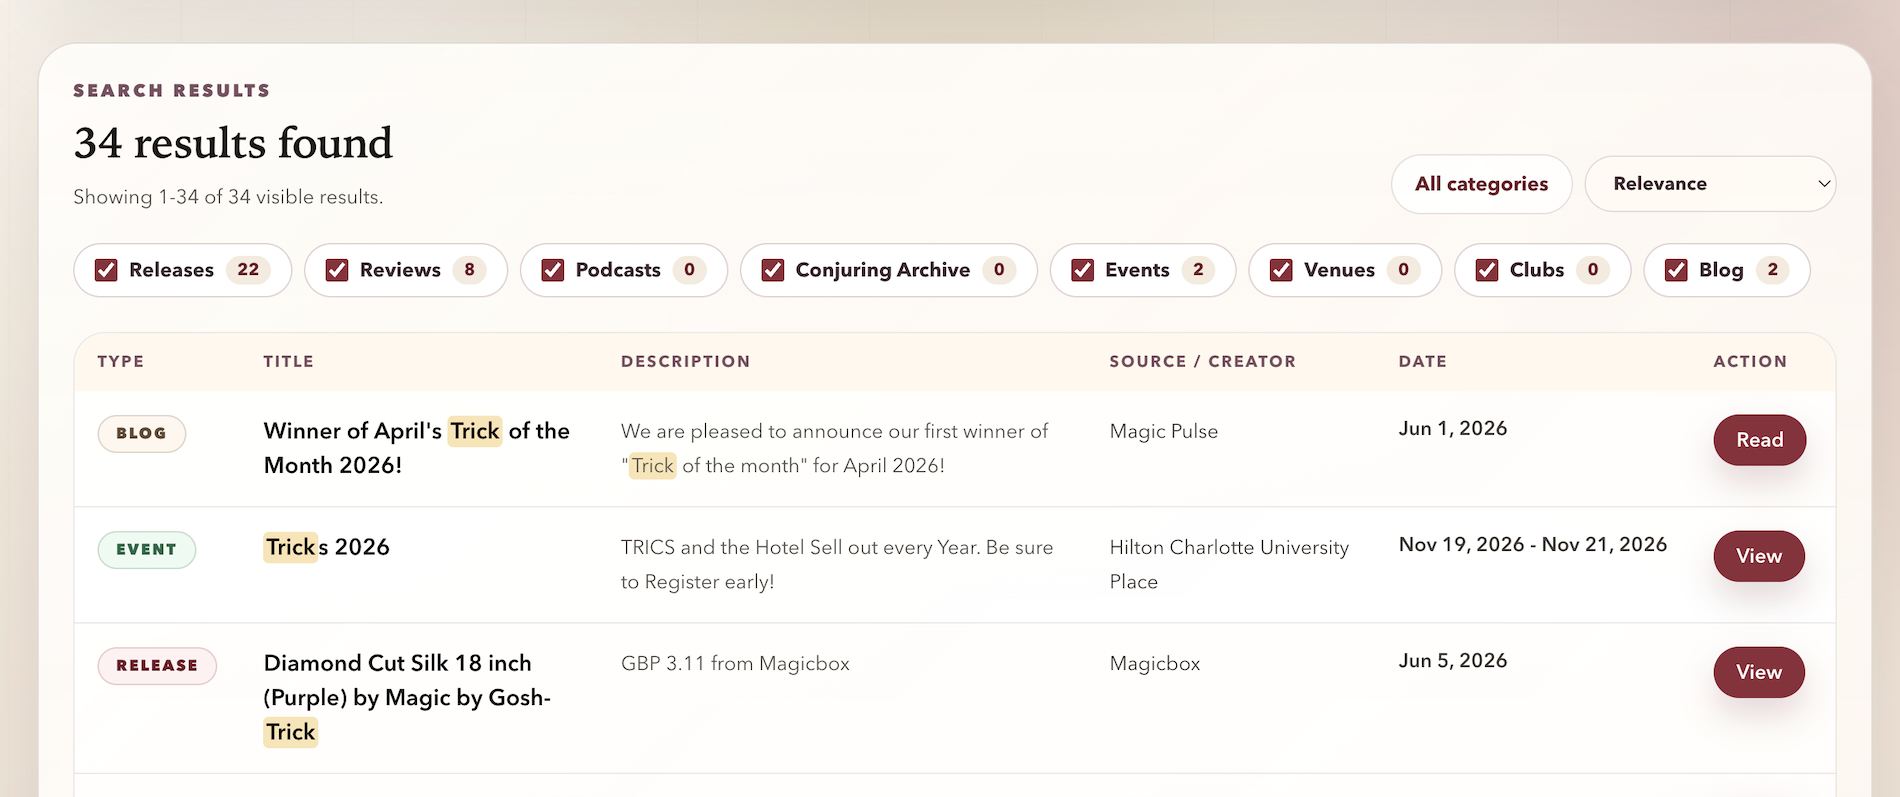View the Tricks 2026 event
Image resolution: width=1900 pixels, height=797 pixels.
pos(1759,556)
